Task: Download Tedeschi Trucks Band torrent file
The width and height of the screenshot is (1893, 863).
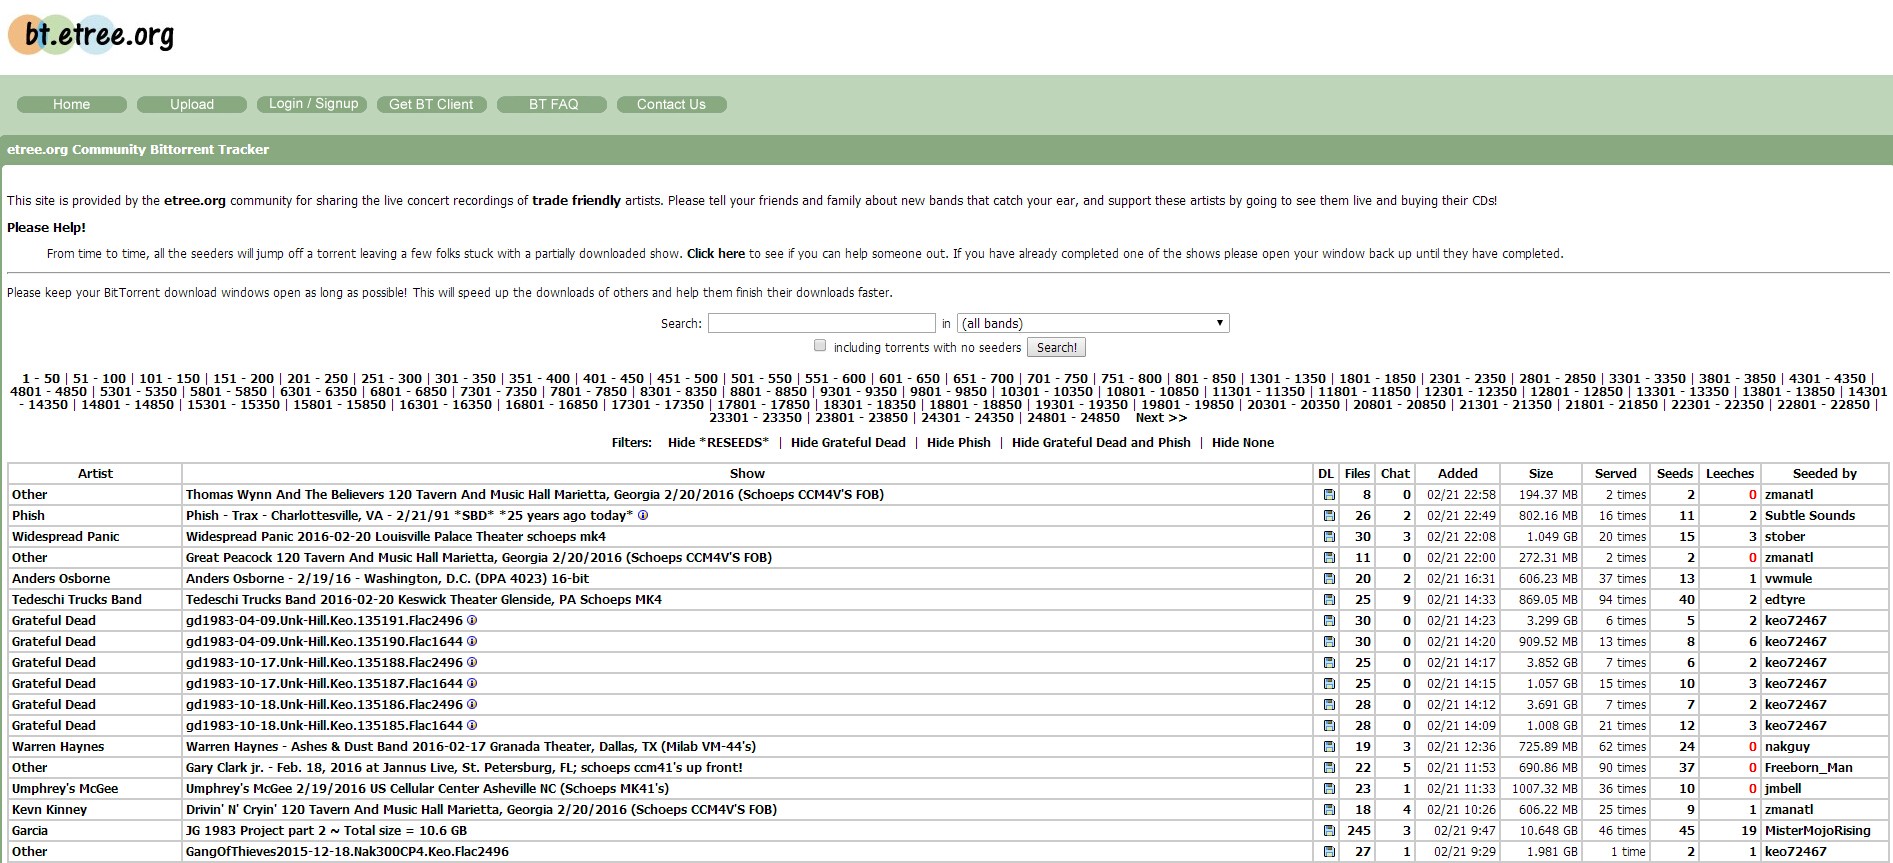Action: tap(1328, 600)
